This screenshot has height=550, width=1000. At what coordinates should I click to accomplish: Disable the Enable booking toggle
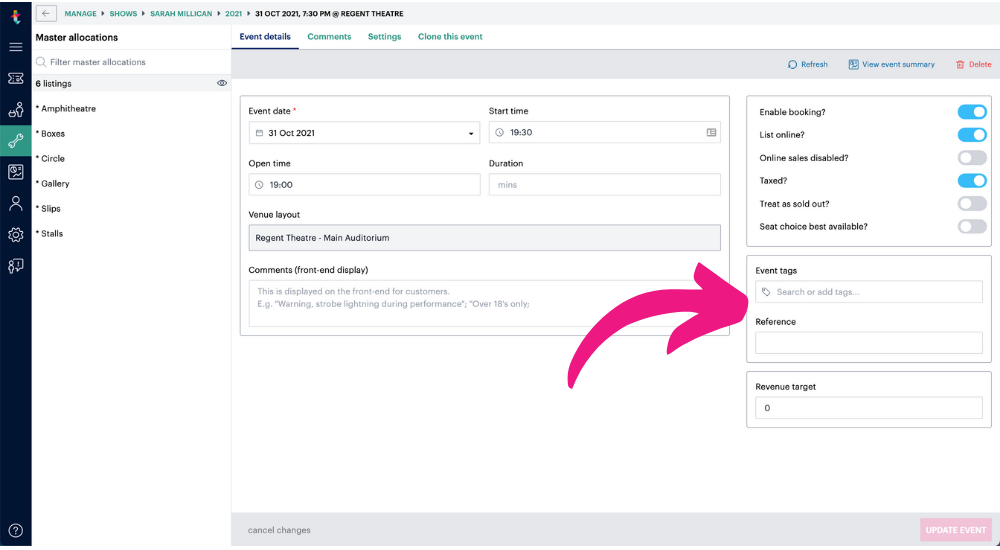972,112
